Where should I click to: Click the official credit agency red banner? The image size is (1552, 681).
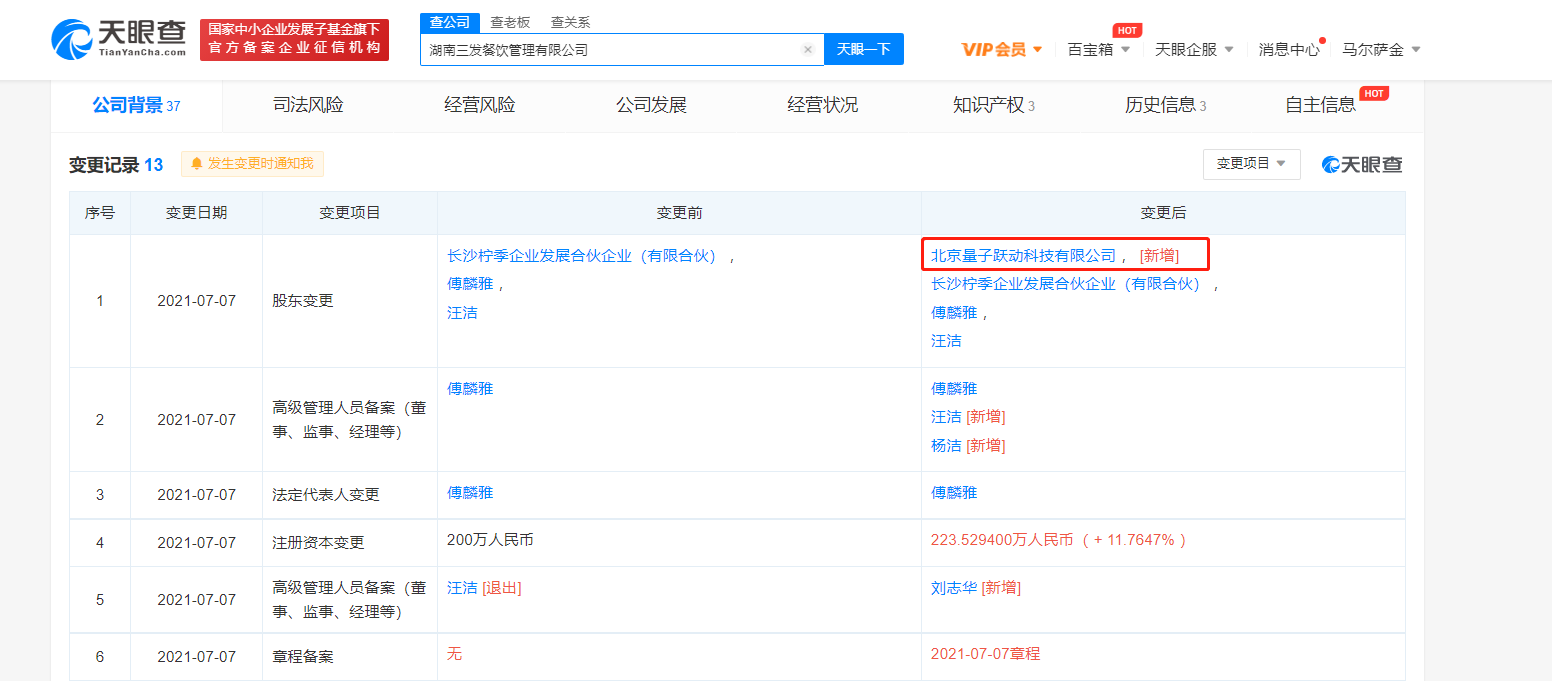[x=294, y=40]
